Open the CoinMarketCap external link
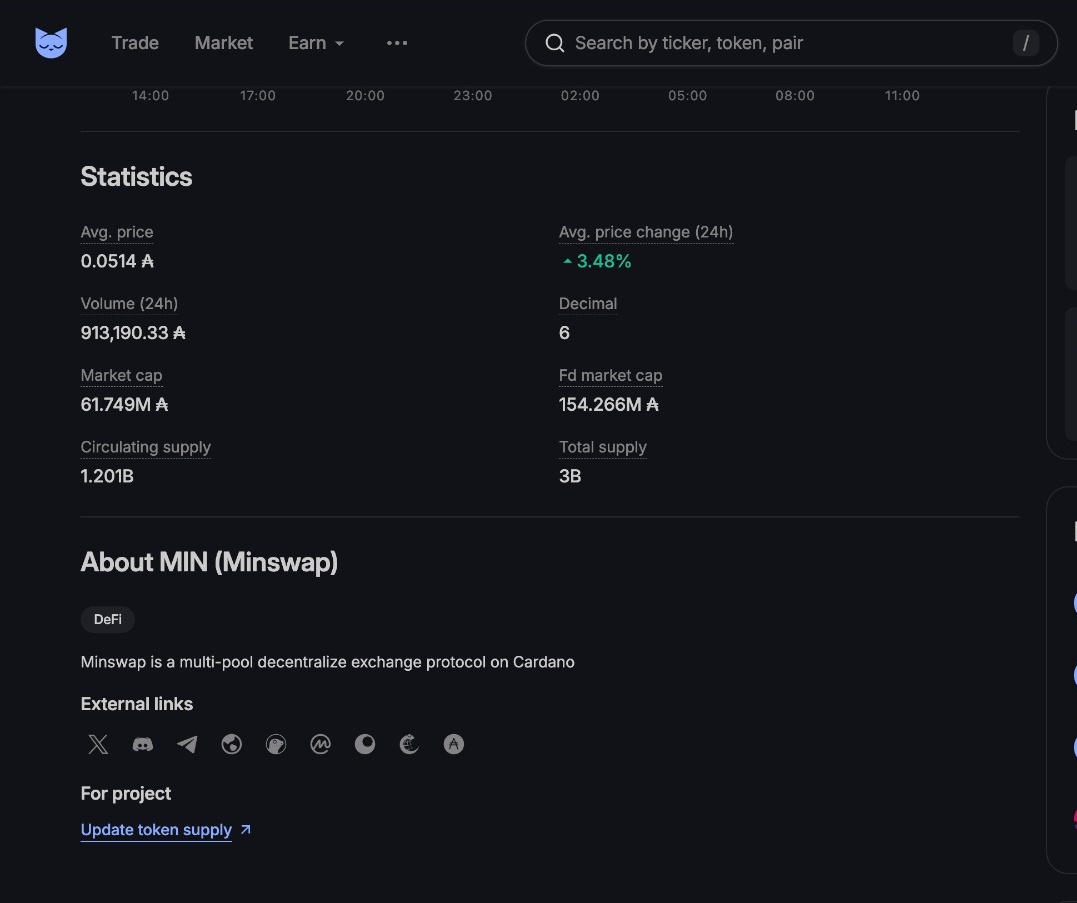The image size is (1077, 903). (320, 744)
